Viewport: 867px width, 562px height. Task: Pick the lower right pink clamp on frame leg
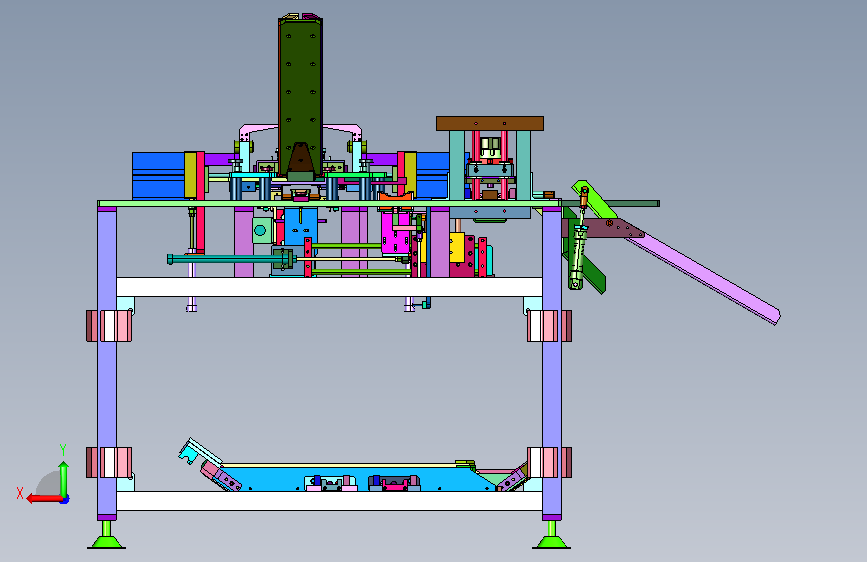pyautogui.click(x=549, y=462)
